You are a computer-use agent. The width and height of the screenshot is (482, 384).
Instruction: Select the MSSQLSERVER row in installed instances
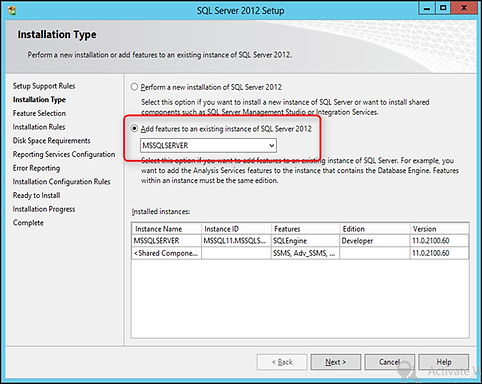(300, 241)
